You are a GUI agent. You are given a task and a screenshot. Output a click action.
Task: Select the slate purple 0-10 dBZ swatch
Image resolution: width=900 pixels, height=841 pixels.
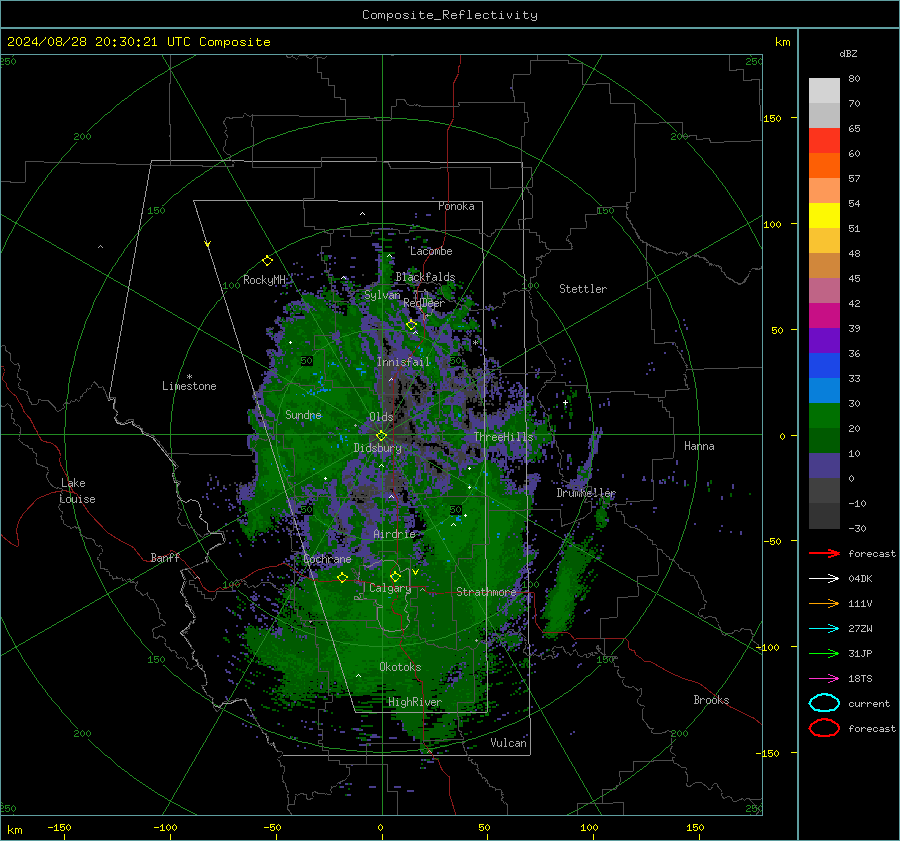tap(824, 465)
